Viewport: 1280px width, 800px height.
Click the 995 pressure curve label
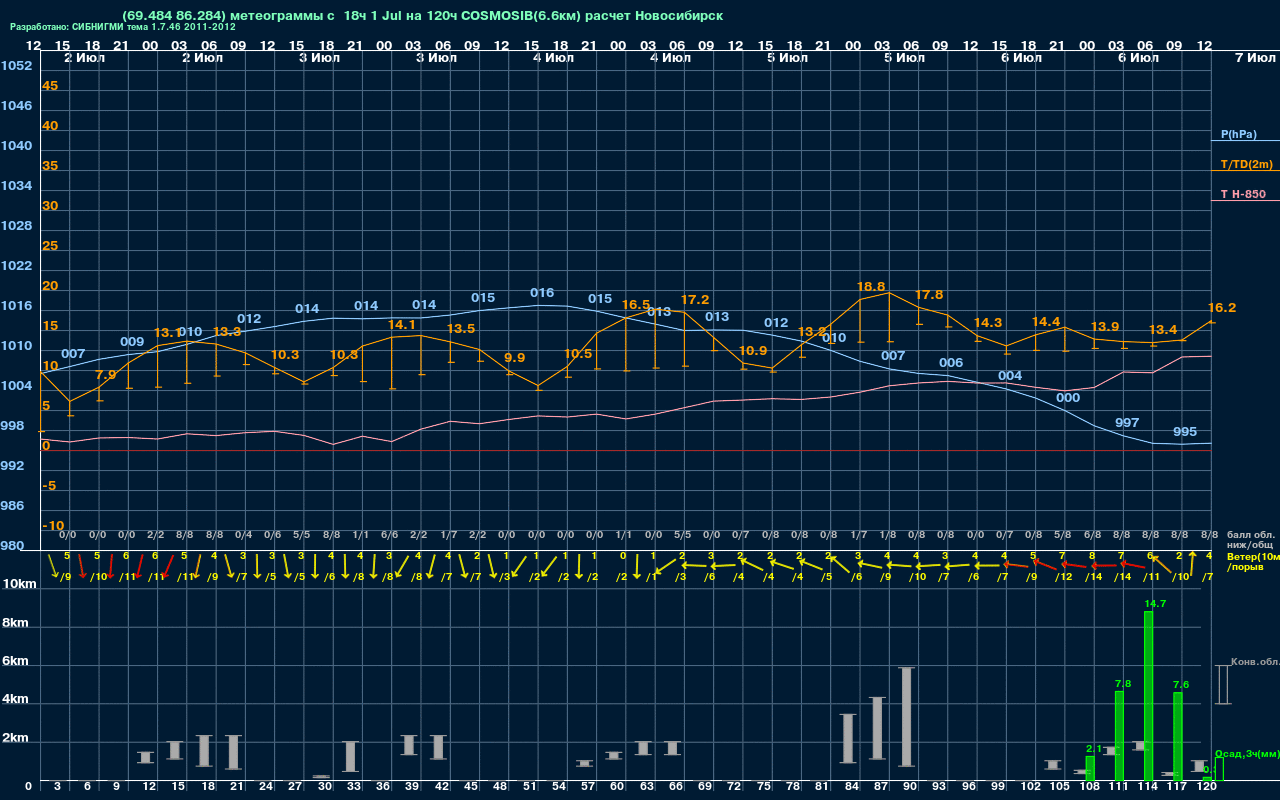[1185, 432]
